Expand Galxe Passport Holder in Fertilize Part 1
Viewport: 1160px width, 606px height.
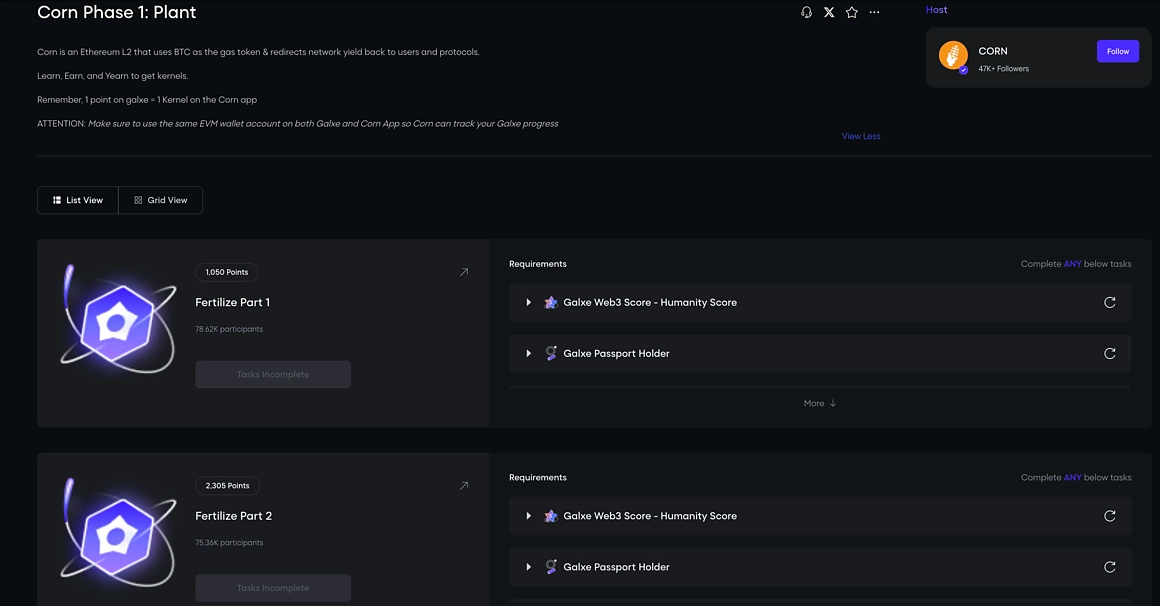(528, 354)
